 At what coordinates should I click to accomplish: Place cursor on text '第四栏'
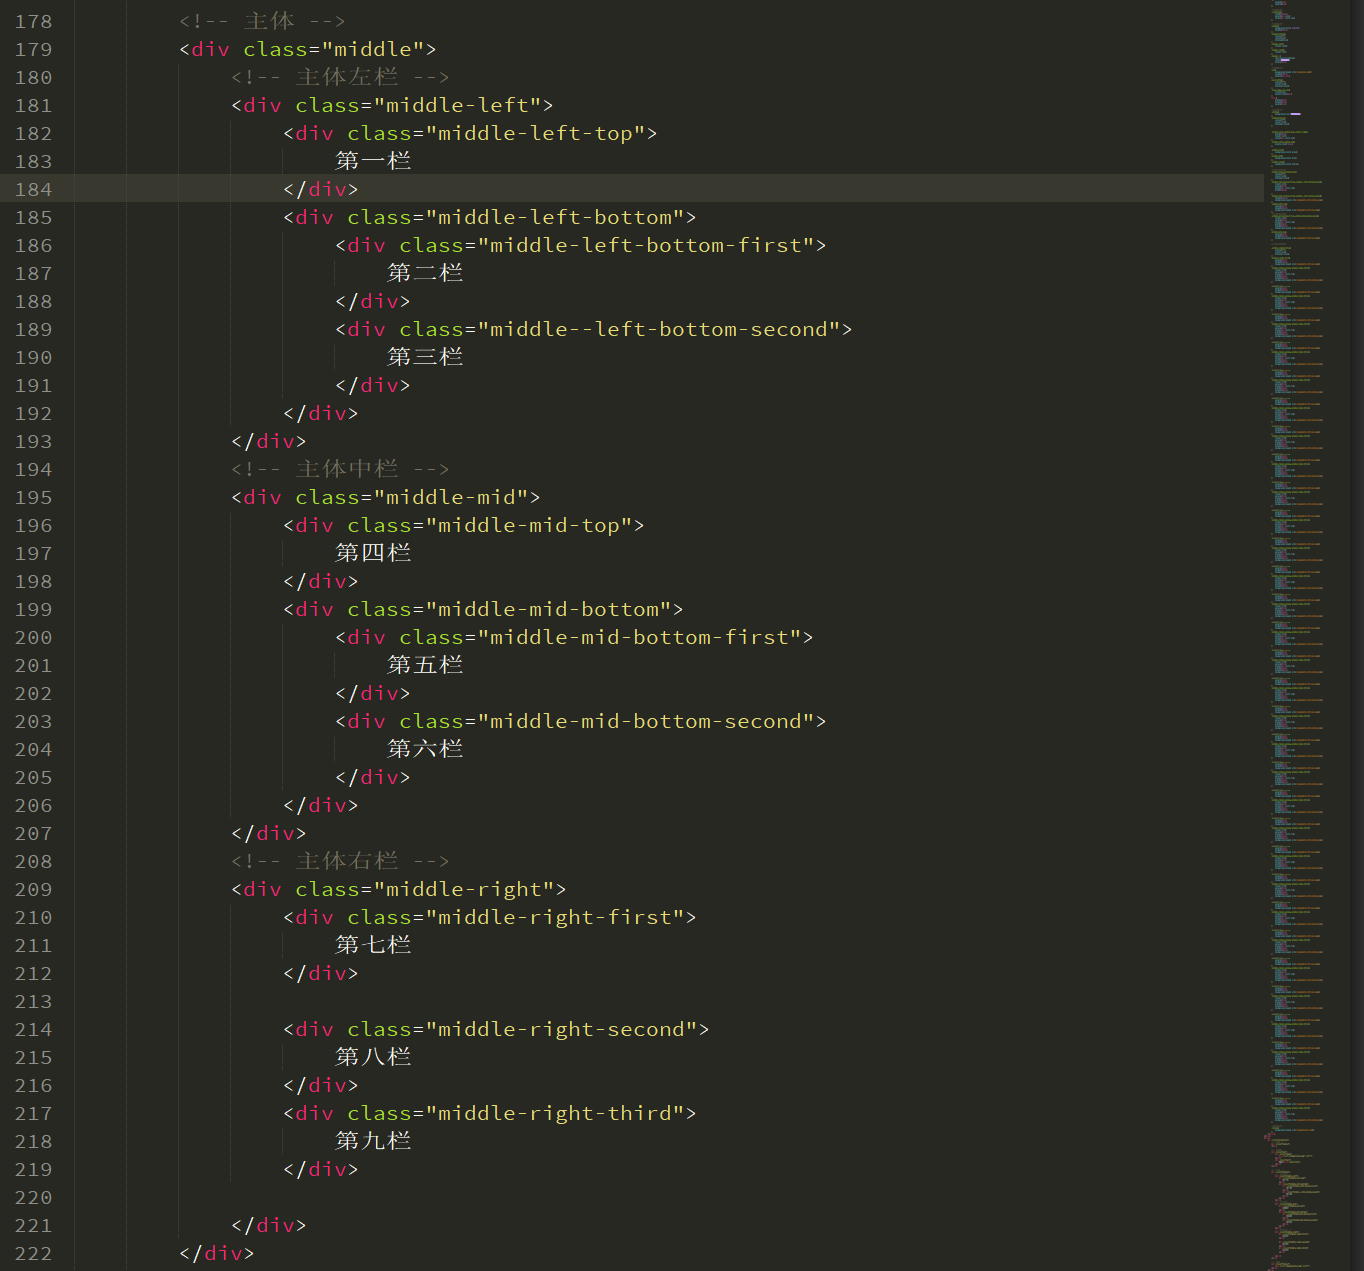point(373,553)
